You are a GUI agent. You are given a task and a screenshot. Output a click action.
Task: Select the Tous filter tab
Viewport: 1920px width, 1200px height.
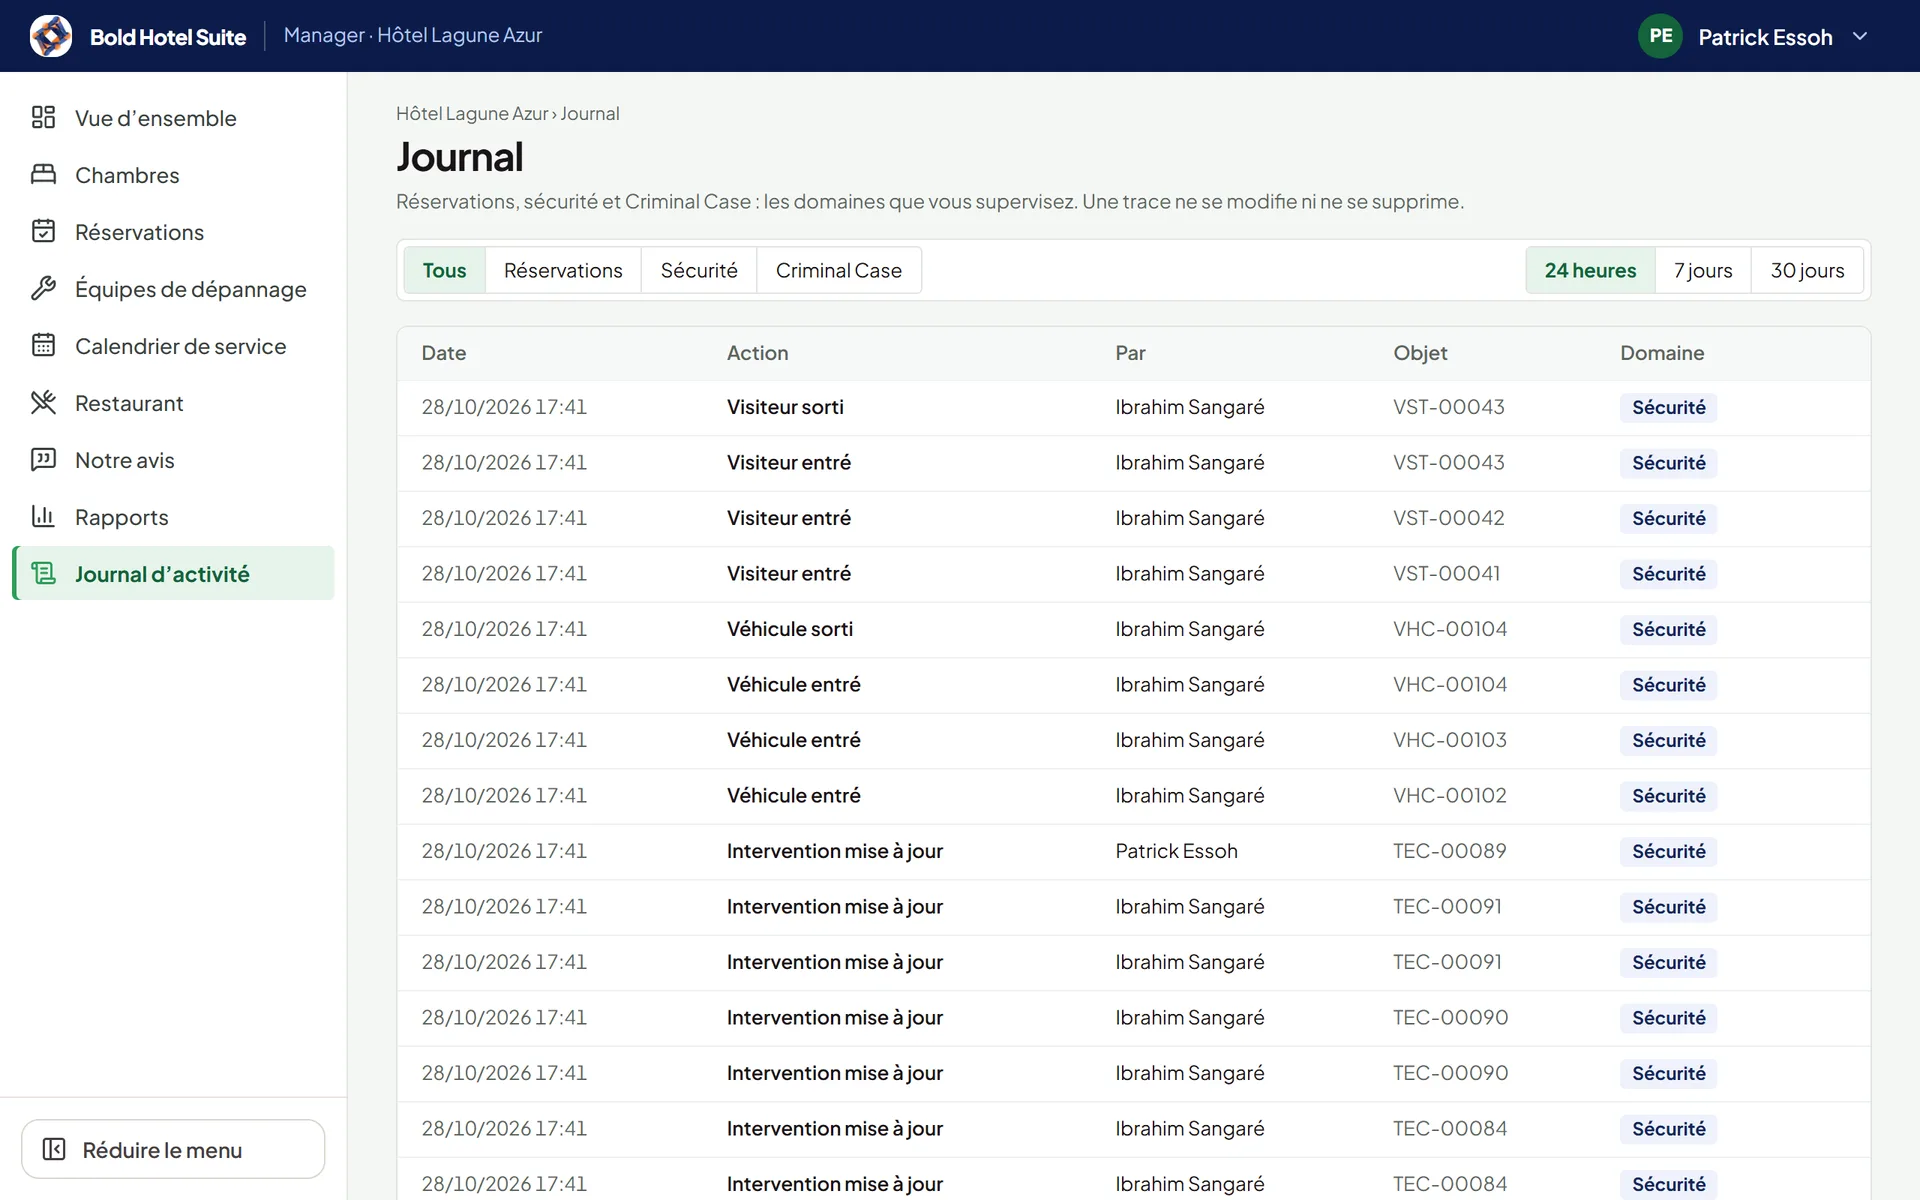[444, 270]
